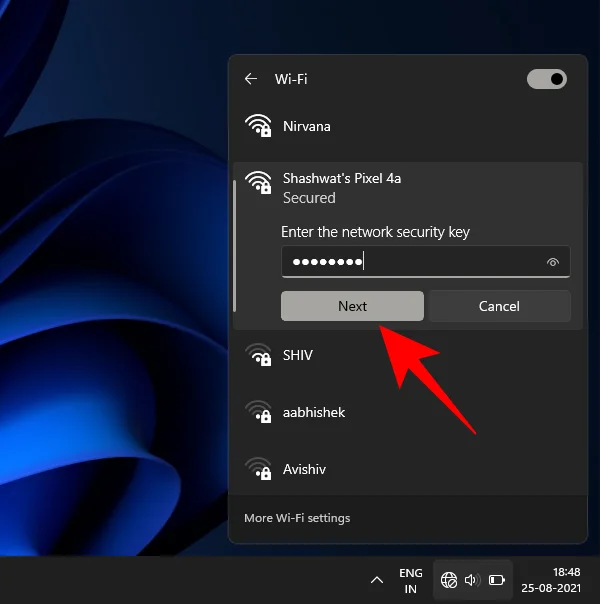Click the Shashwat's Pixel 4a signal icon

click(x=258, y=183)
